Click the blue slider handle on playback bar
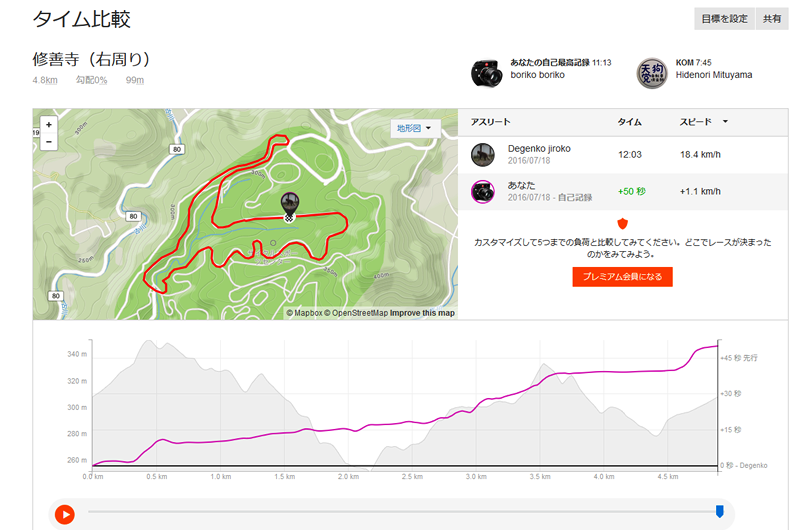 [x=719, y=511]
